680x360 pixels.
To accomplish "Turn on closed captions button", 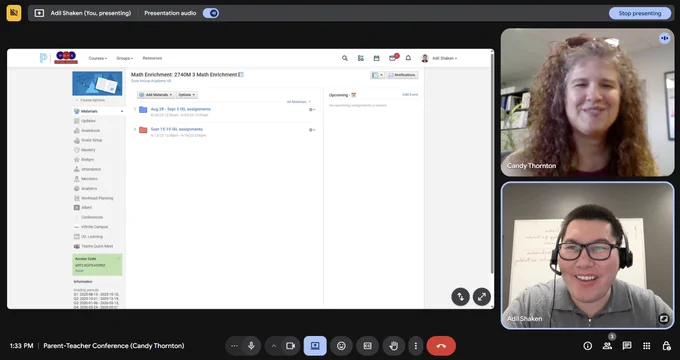I will click(367, 346).
